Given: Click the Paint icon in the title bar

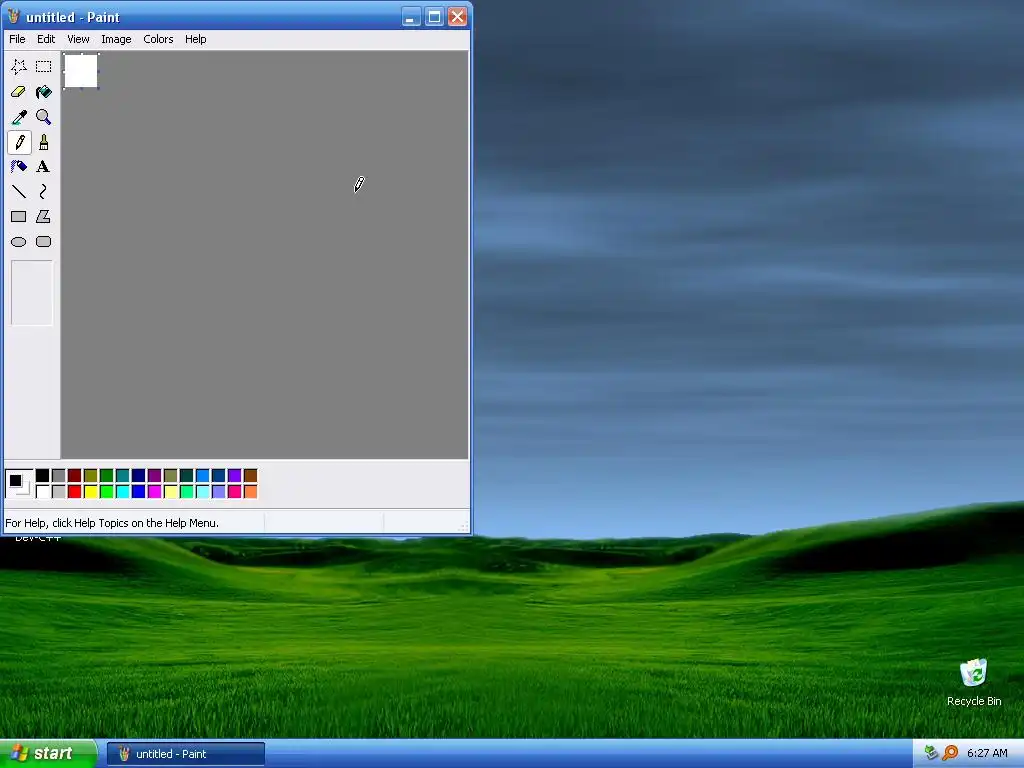Looking at the screenshot, I should (13, 16).
